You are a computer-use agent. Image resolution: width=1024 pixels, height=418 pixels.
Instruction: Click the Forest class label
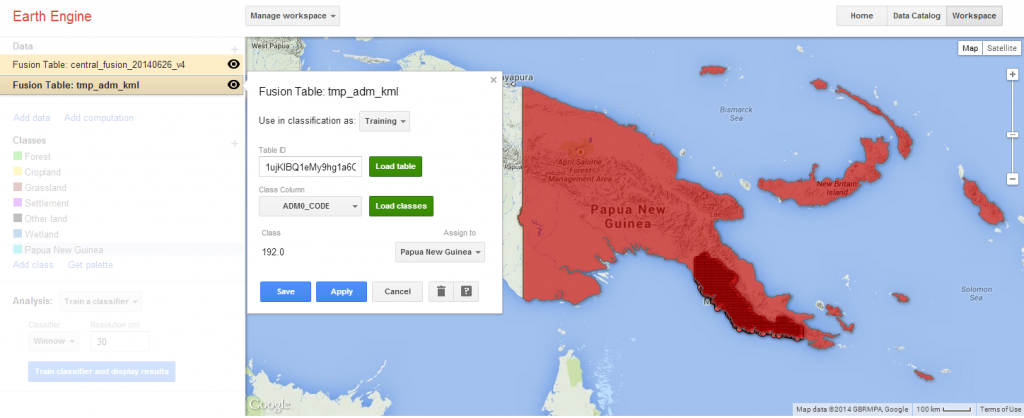point(37,157)
